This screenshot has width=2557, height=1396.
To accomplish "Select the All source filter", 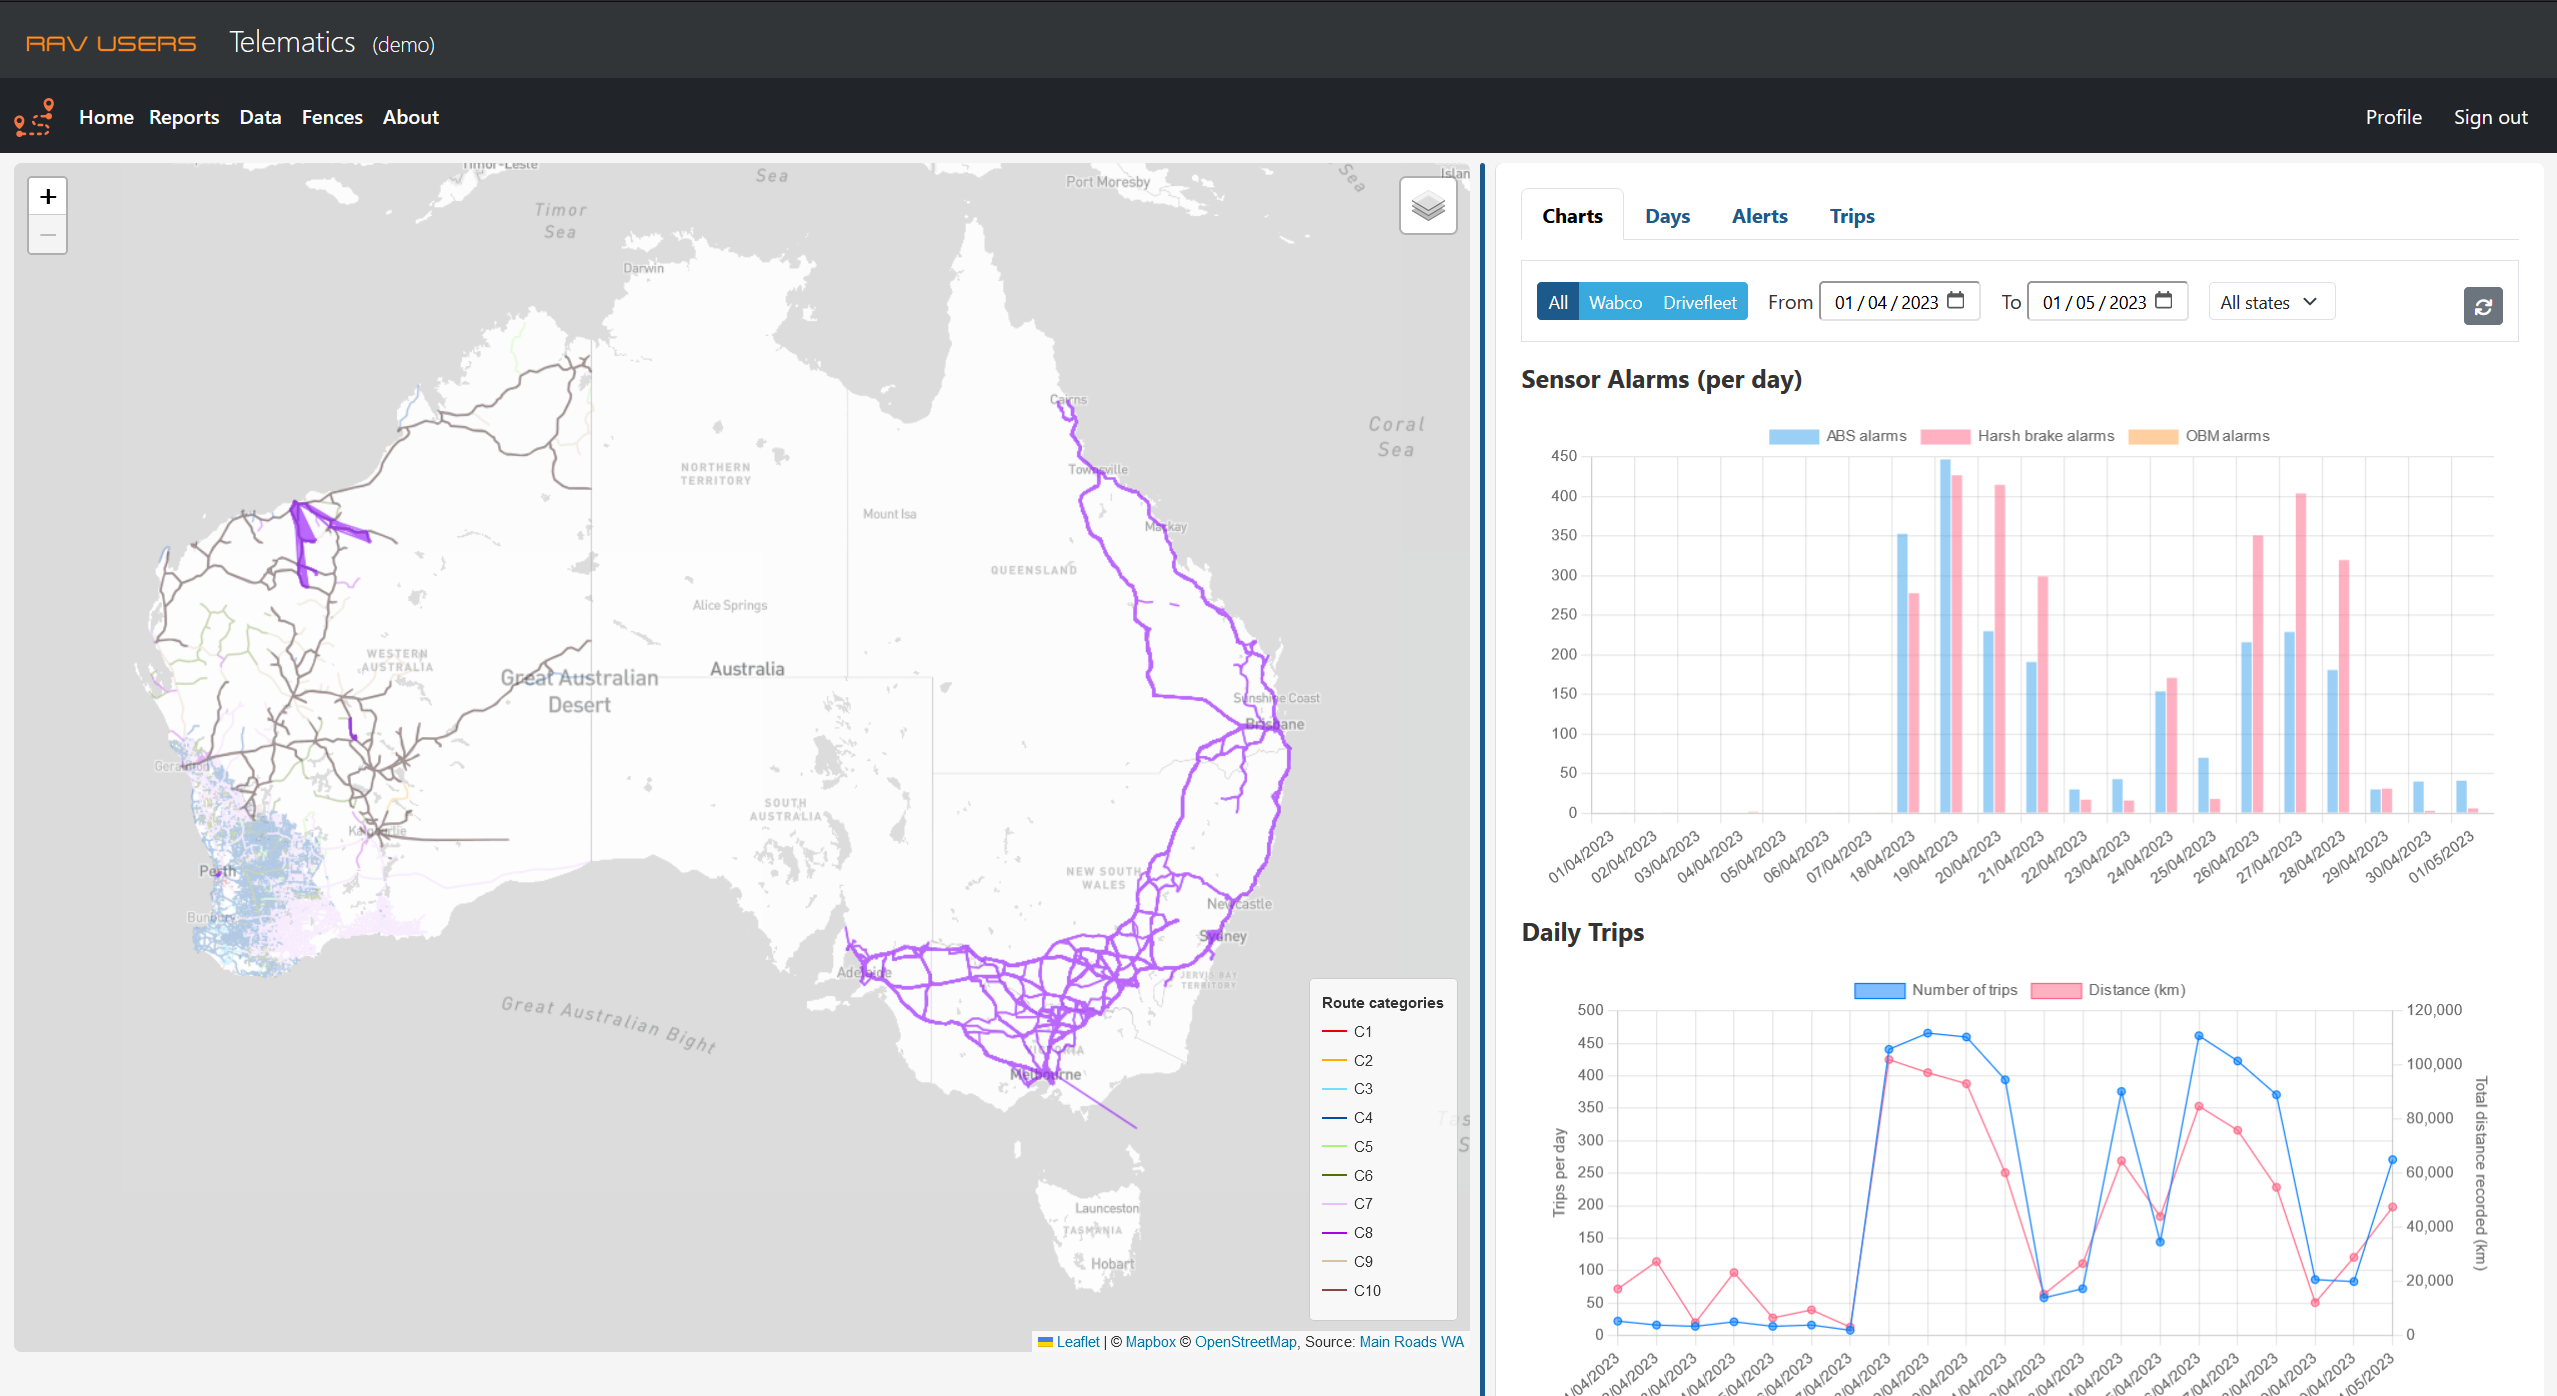I will [1557, 302].
